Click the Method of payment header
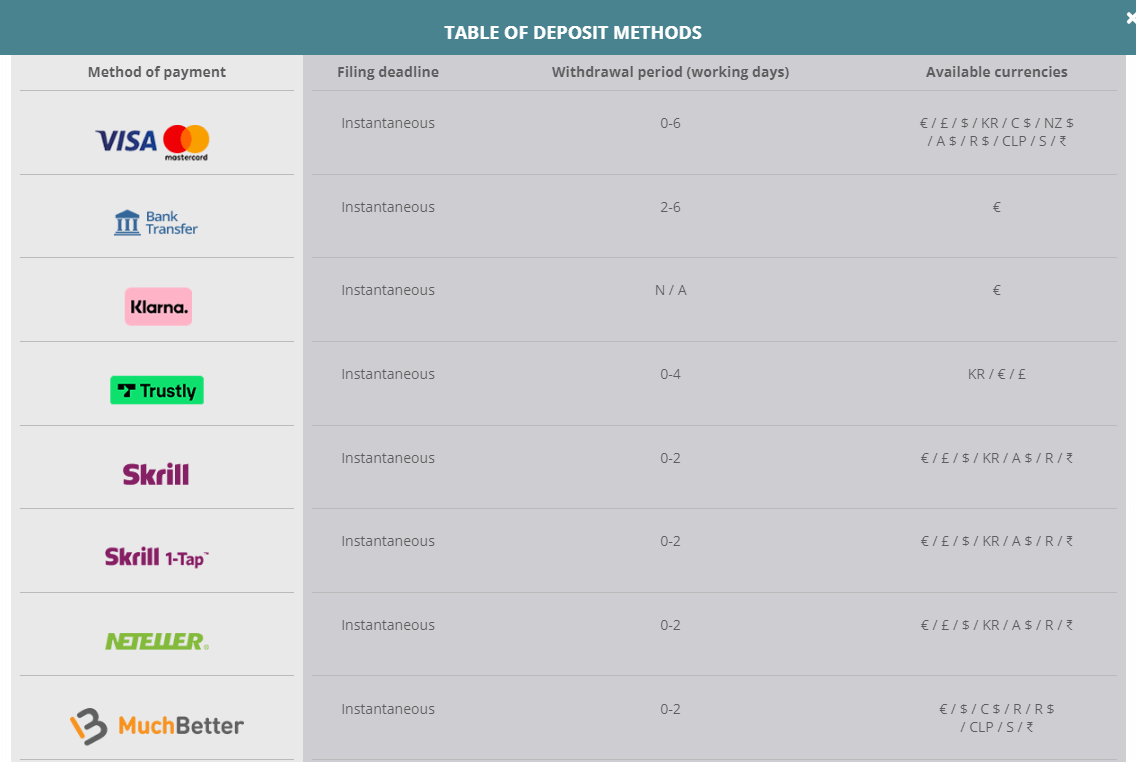Image resolution: width=1136 pixels, height=762 pixels. point(156,72)
